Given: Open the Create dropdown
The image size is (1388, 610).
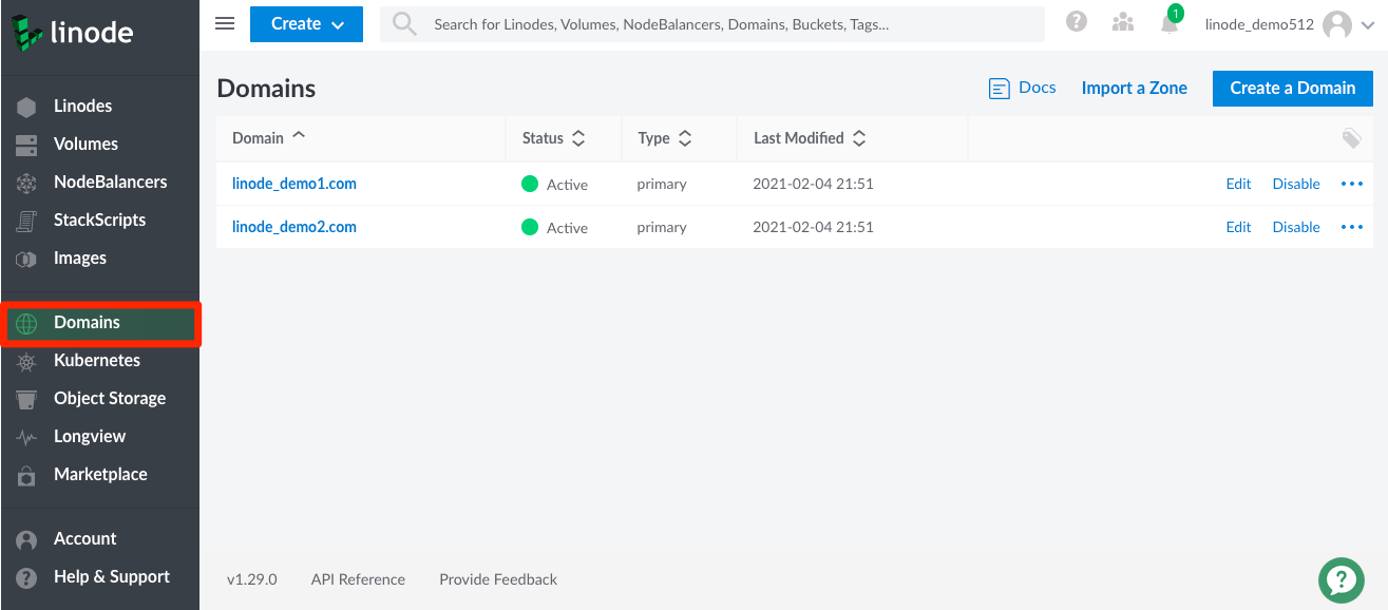Looking at the screenshot, I should click(x=306, y=23).
